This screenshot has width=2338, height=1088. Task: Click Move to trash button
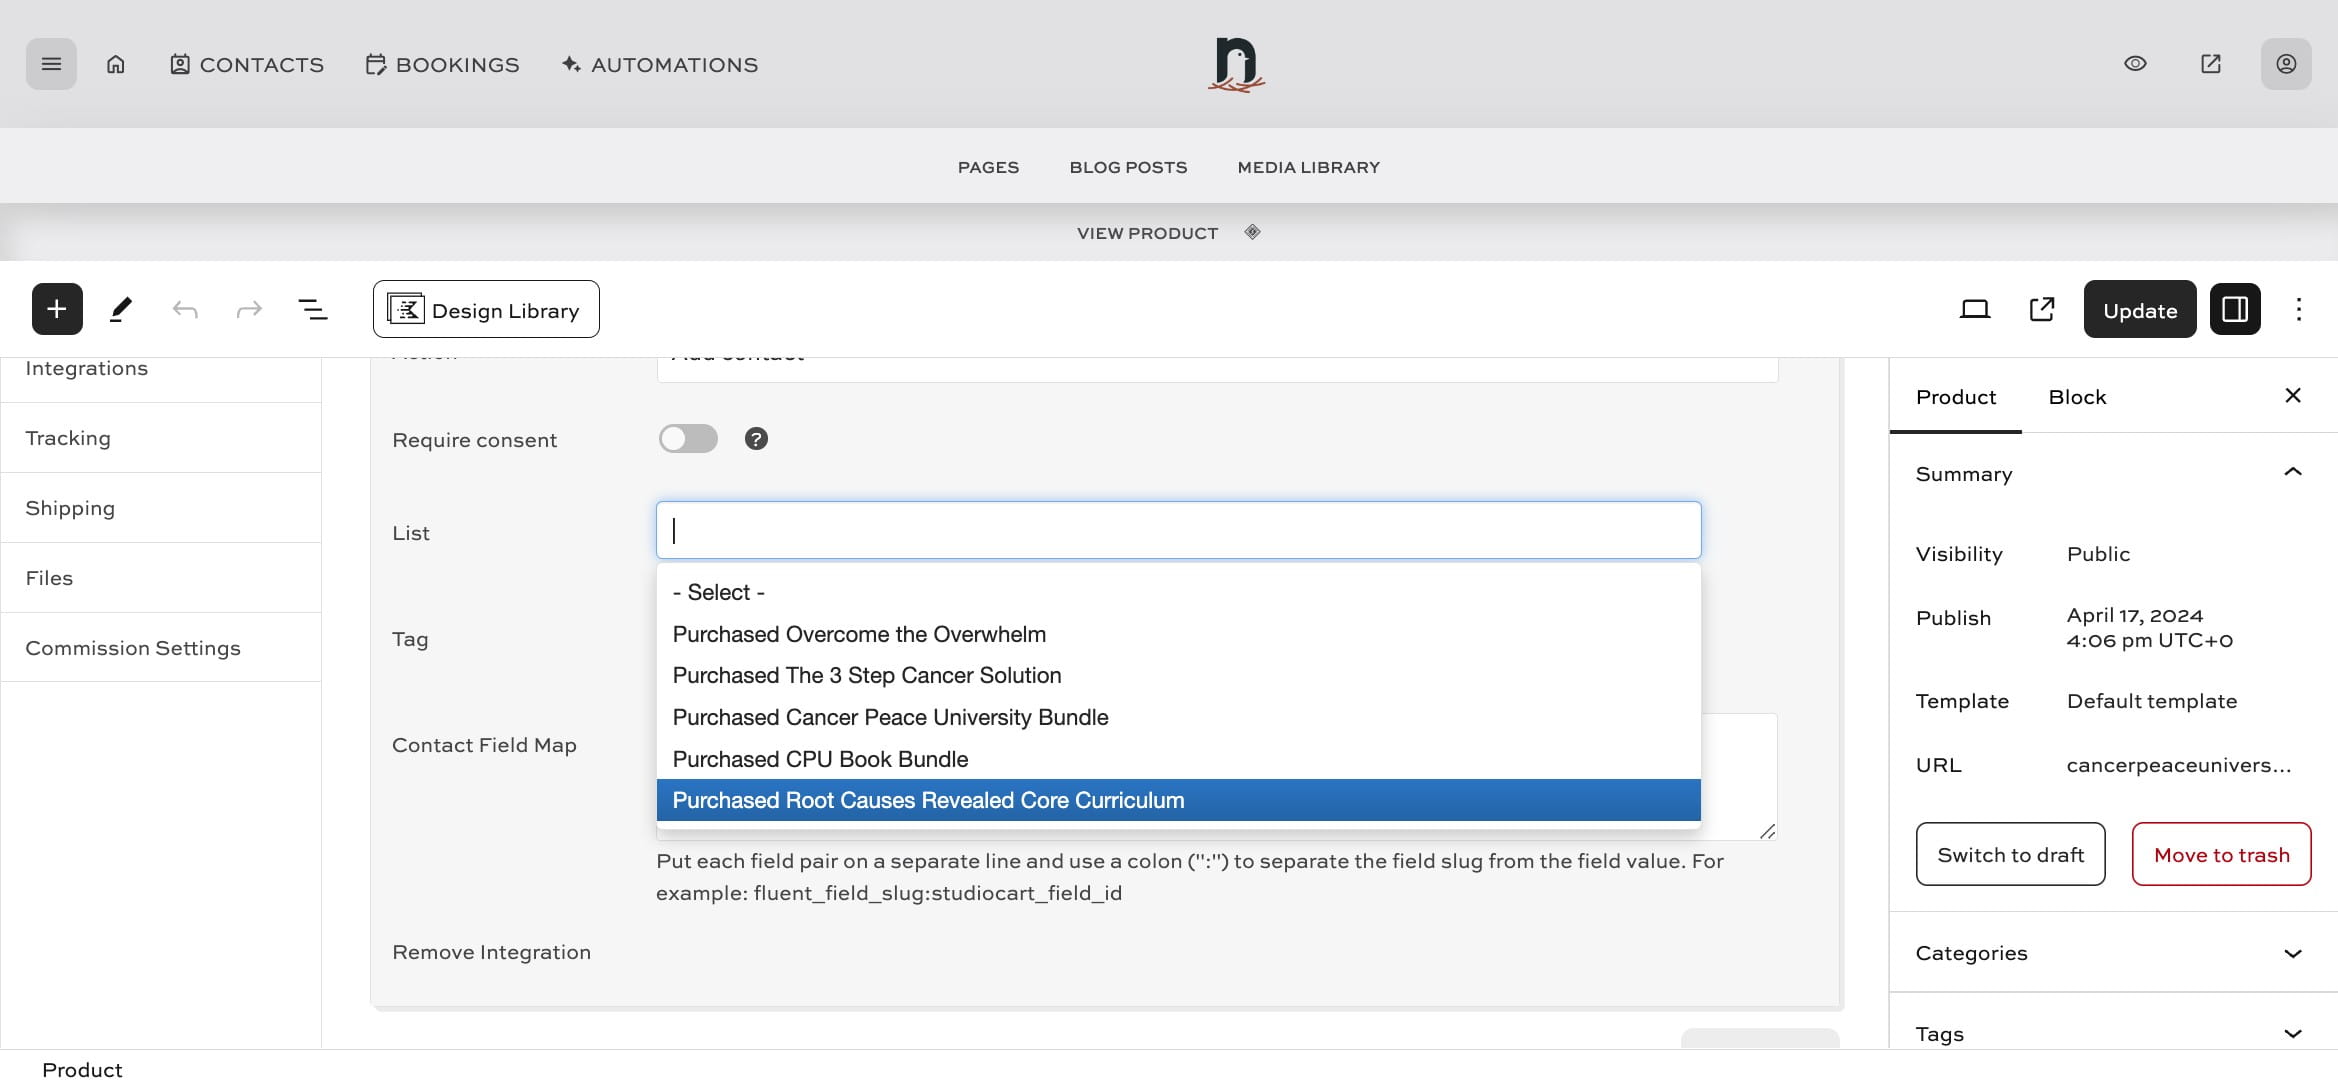pos(2221,855)
